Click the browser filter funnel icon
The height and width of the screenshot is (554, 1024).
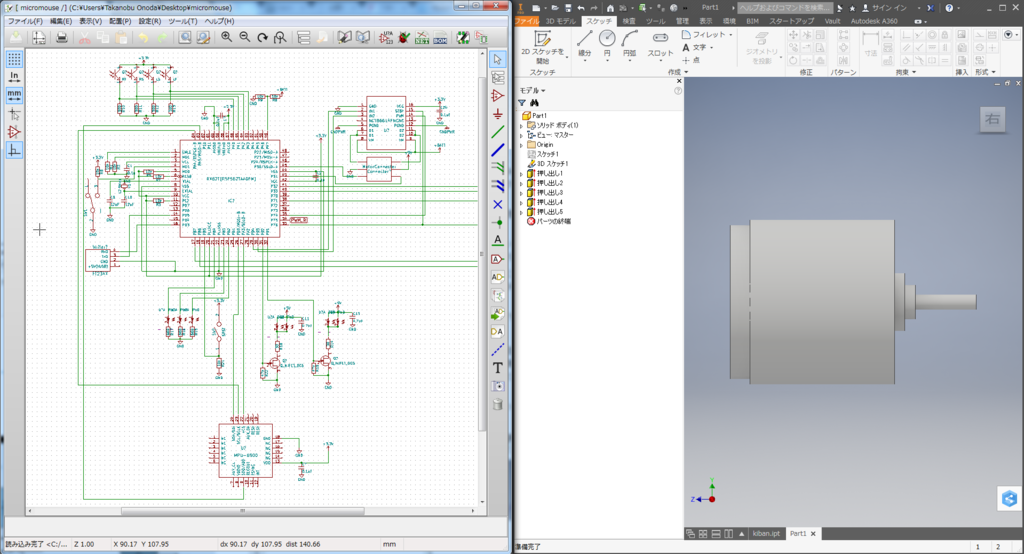tap(522, 103)
